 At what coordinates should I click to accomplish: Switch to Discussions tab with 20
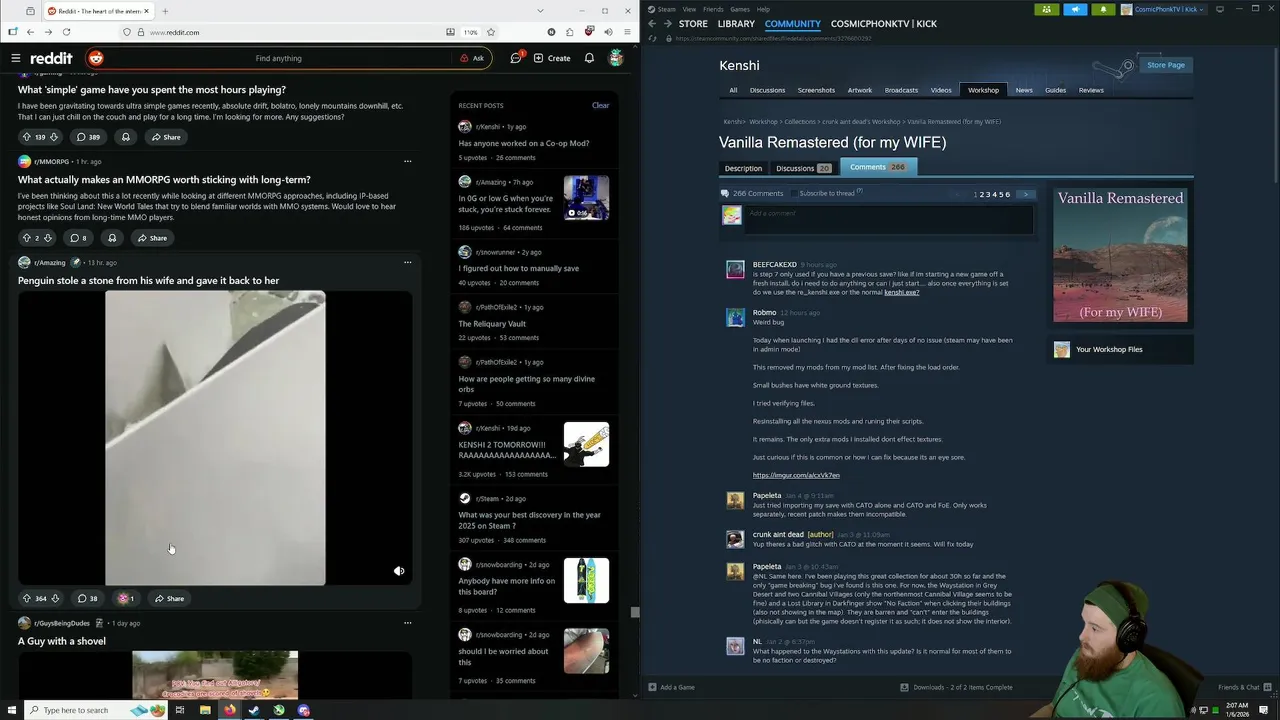click(803, 168)
